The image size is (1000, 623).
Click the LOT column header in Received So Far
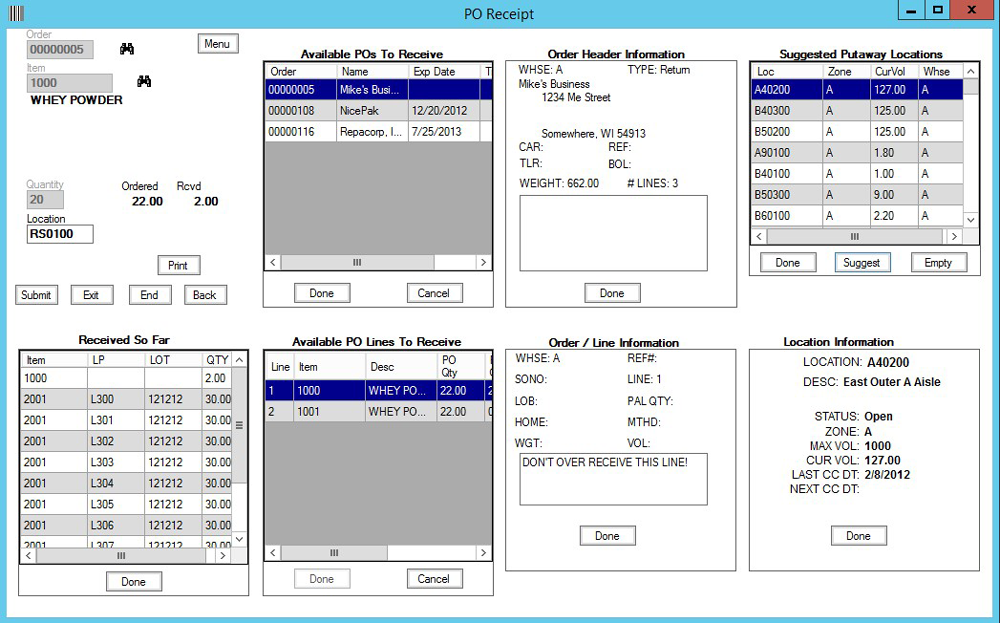[x=173, y=360]
